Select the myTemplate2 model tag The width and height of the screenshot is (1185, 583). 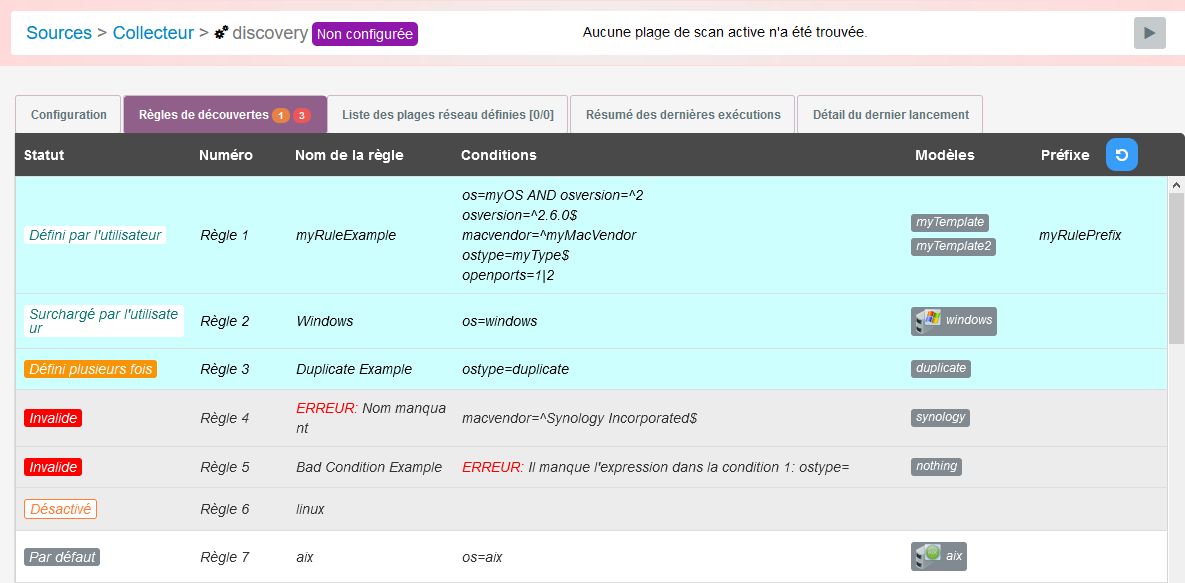tap(953, 246)
